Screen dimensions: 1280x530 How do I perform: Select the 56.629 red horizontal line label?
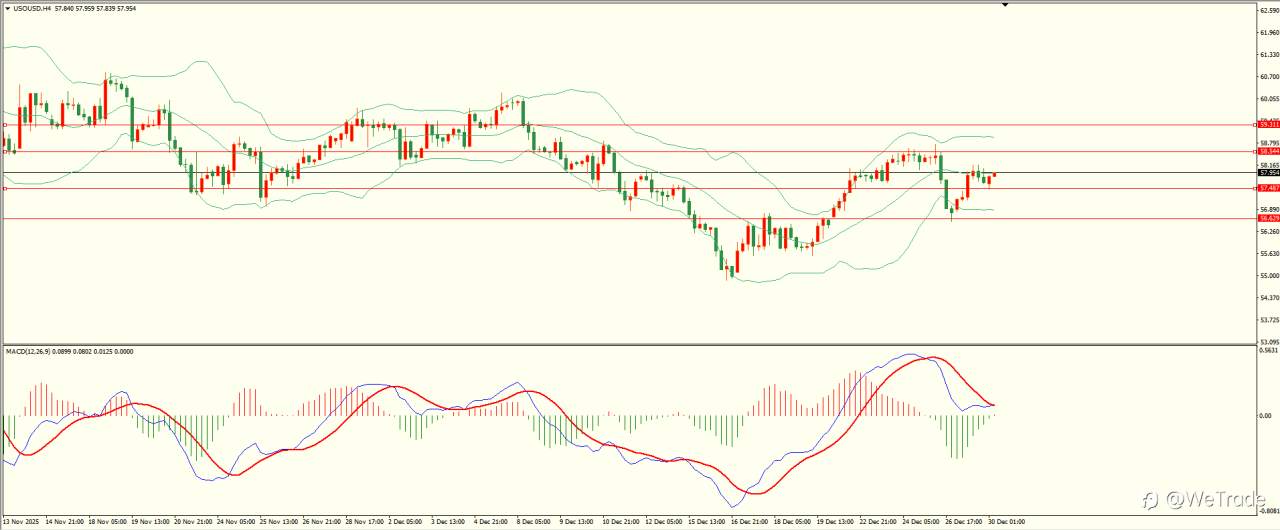(x=1269, y=218)
